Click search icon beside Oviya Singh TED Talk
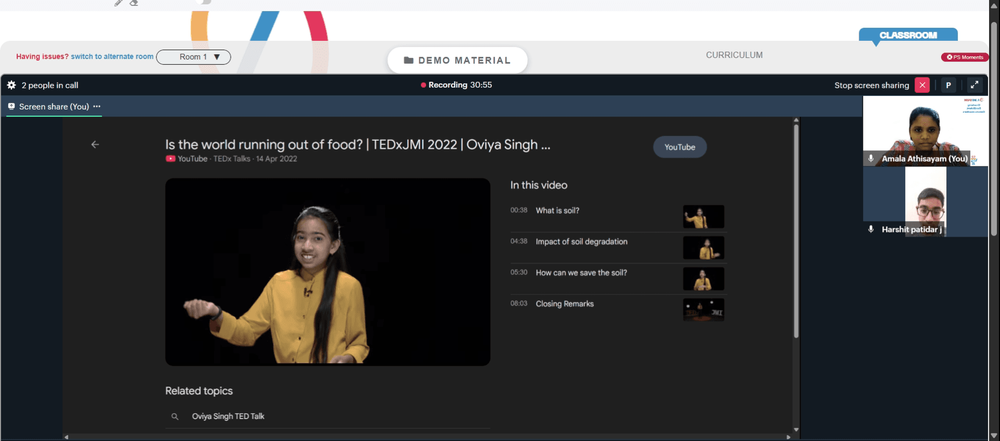This screenshot has width=1000, height=441. 175,417
